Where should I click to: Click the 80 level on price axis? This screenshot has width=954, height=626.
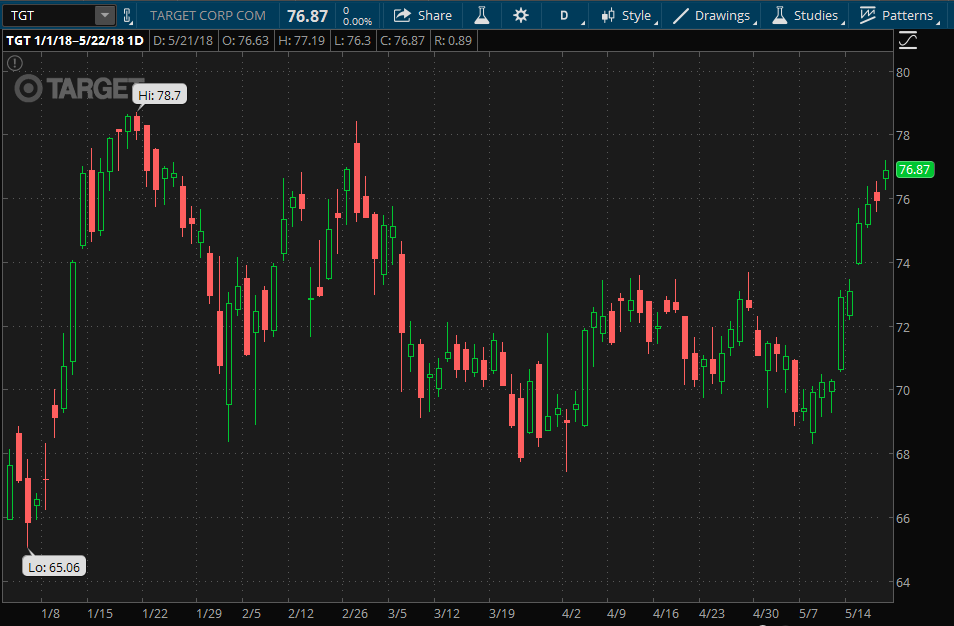click(903, 72)
